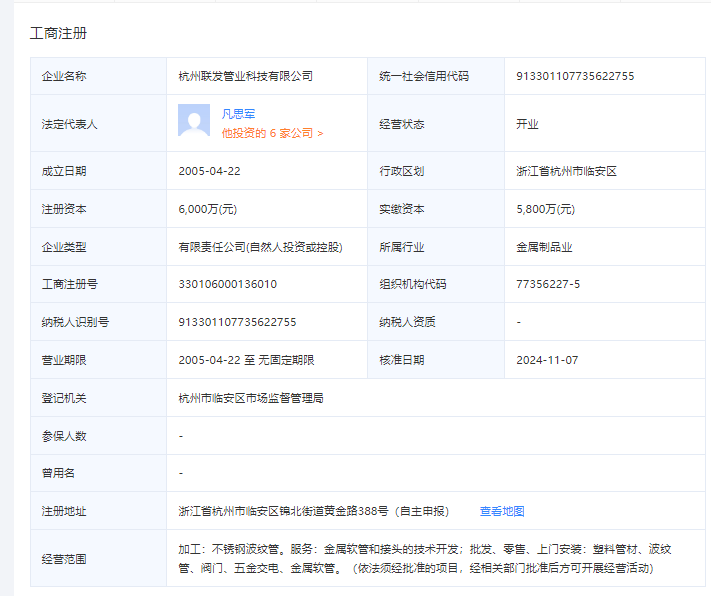
Task: Click business status value 开业
Action: 527,124
